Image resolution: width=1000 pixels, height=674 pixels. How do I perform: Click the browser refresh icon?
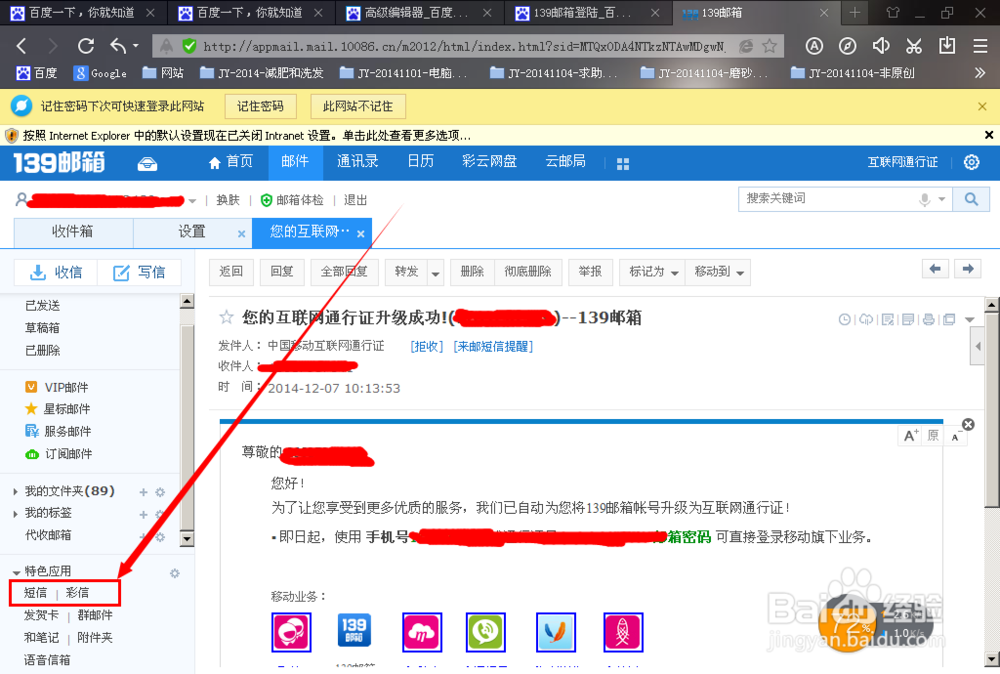pyautogui.click(x=85, y=46)
